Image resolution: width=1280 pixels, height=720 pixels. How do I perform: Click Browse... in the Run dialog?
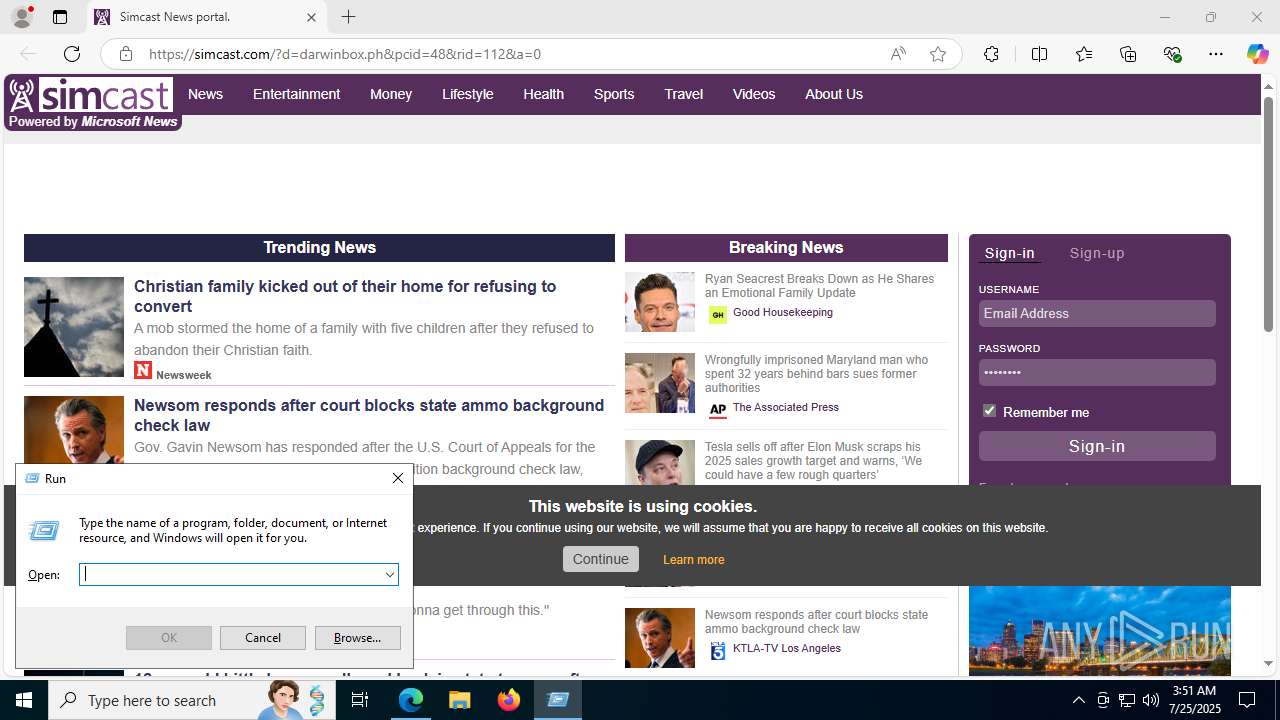(x=357, y=638)
